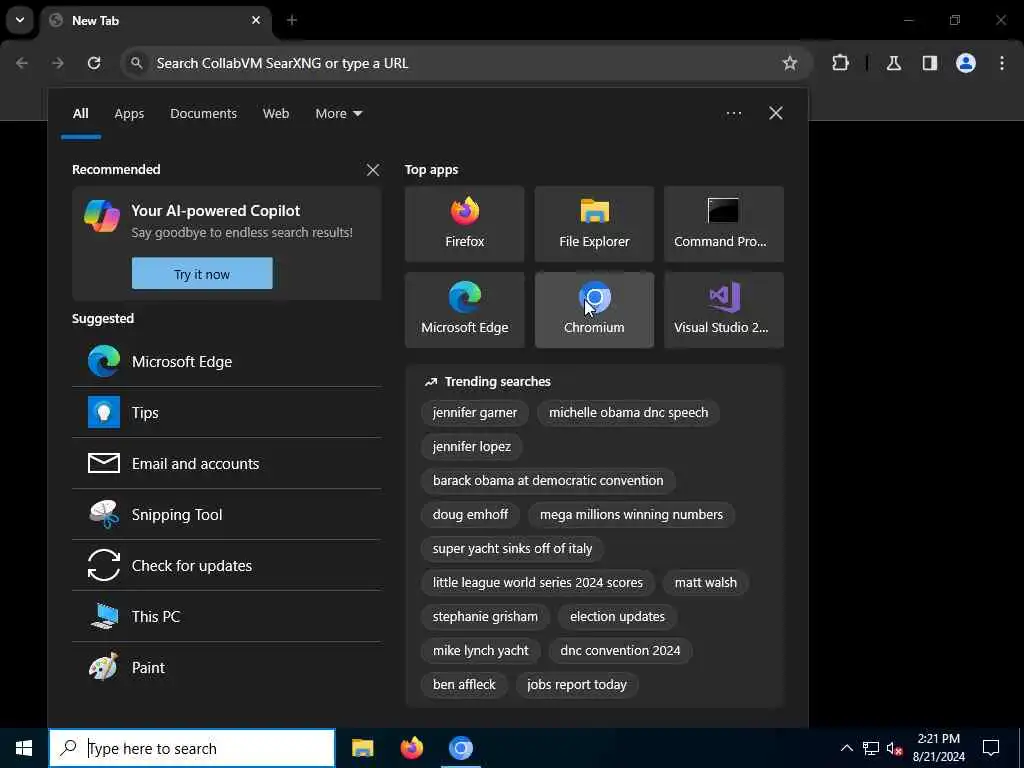Viewport: 1024px width, 768px height.
Task: Open Chromium three-dot menu
Action: (1002, 63)
